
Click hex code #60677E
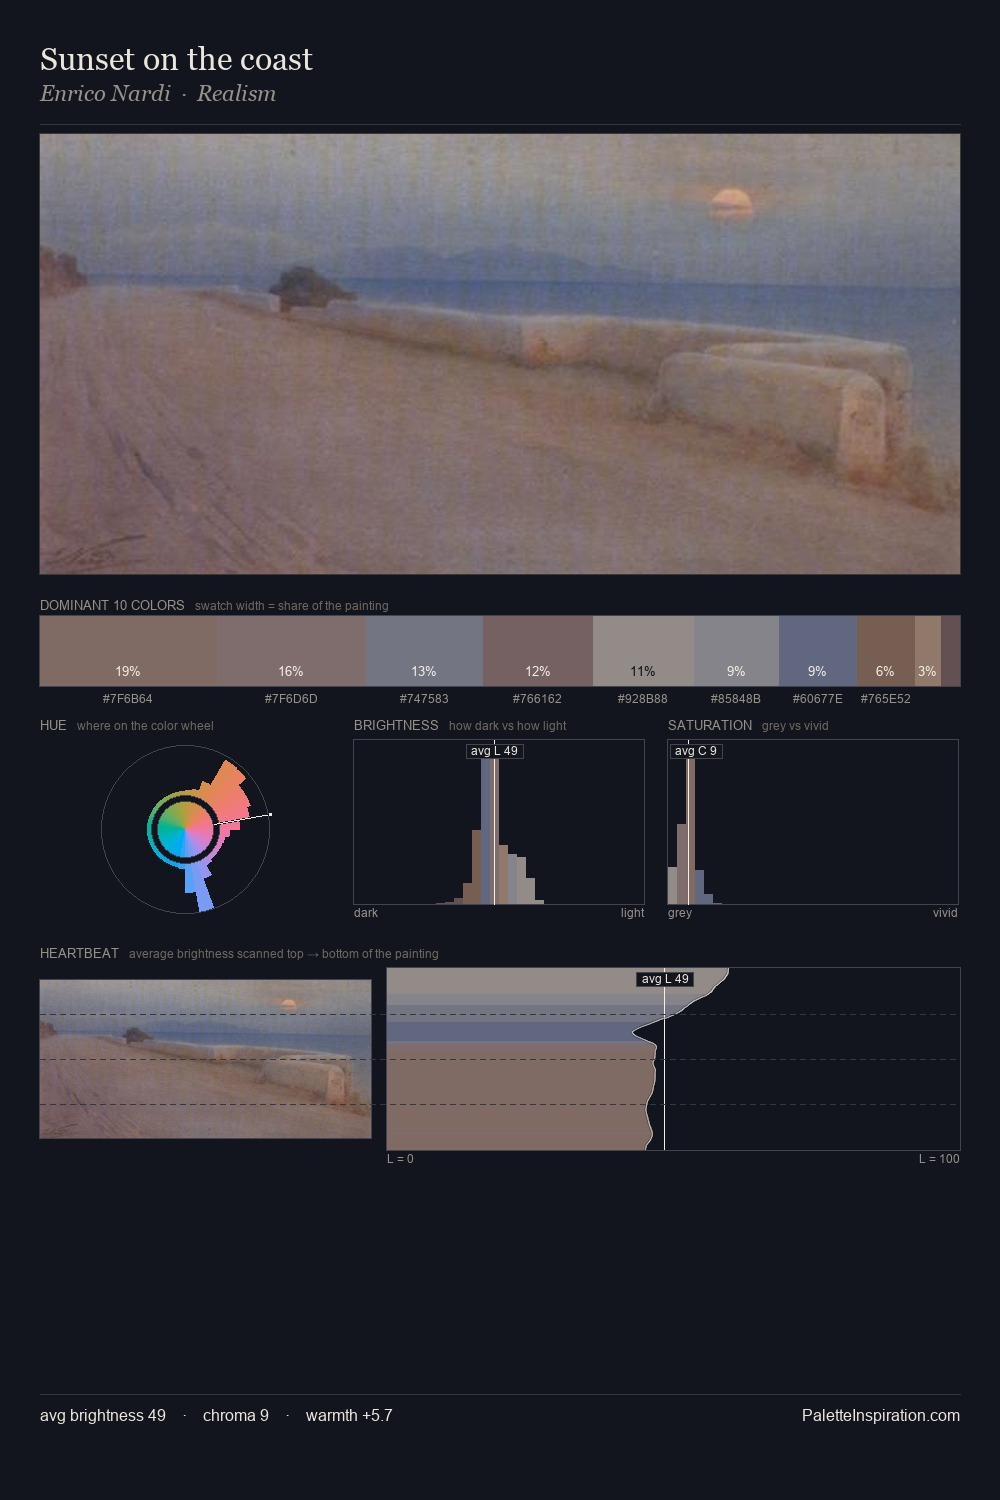pyautogui.click(x=817, y=699)
